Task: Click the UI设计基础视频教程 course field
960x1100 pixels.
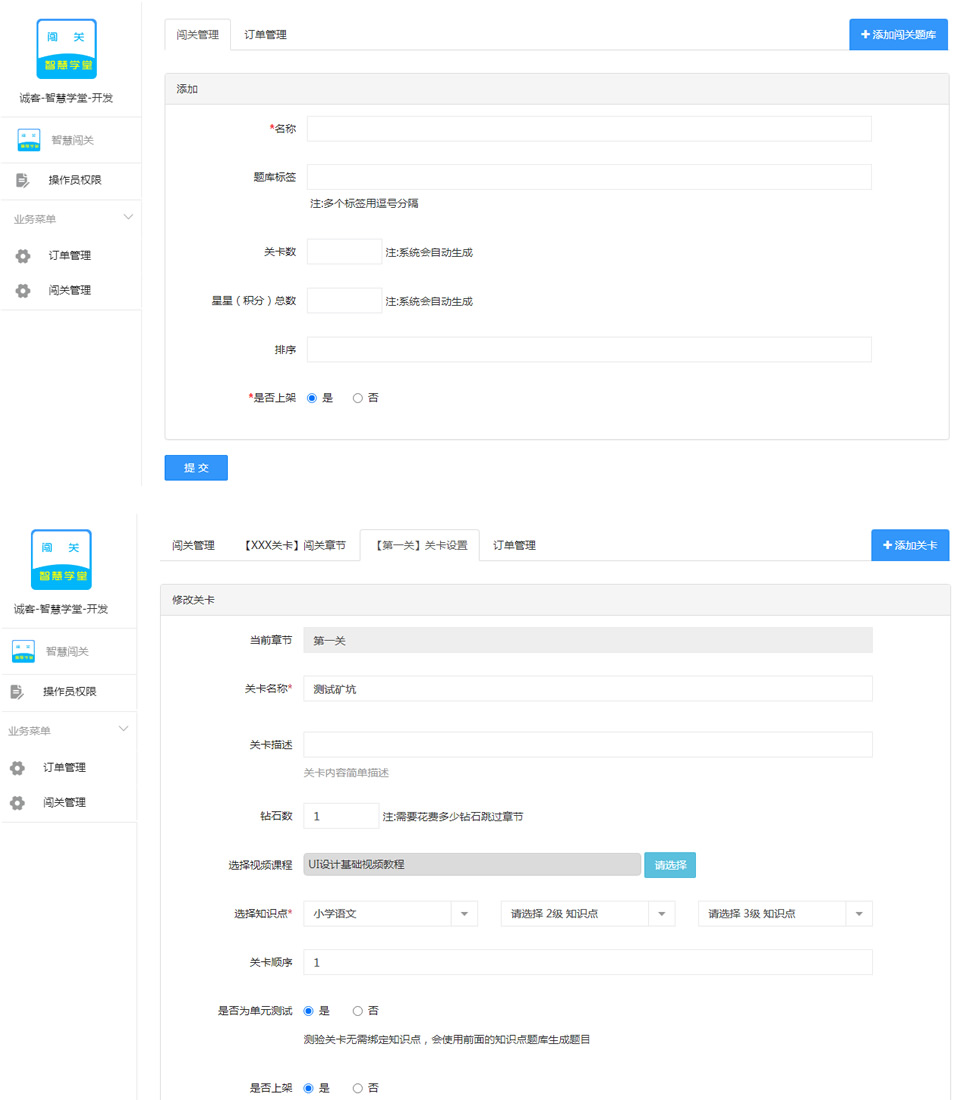Action: (x=472, y=864)
